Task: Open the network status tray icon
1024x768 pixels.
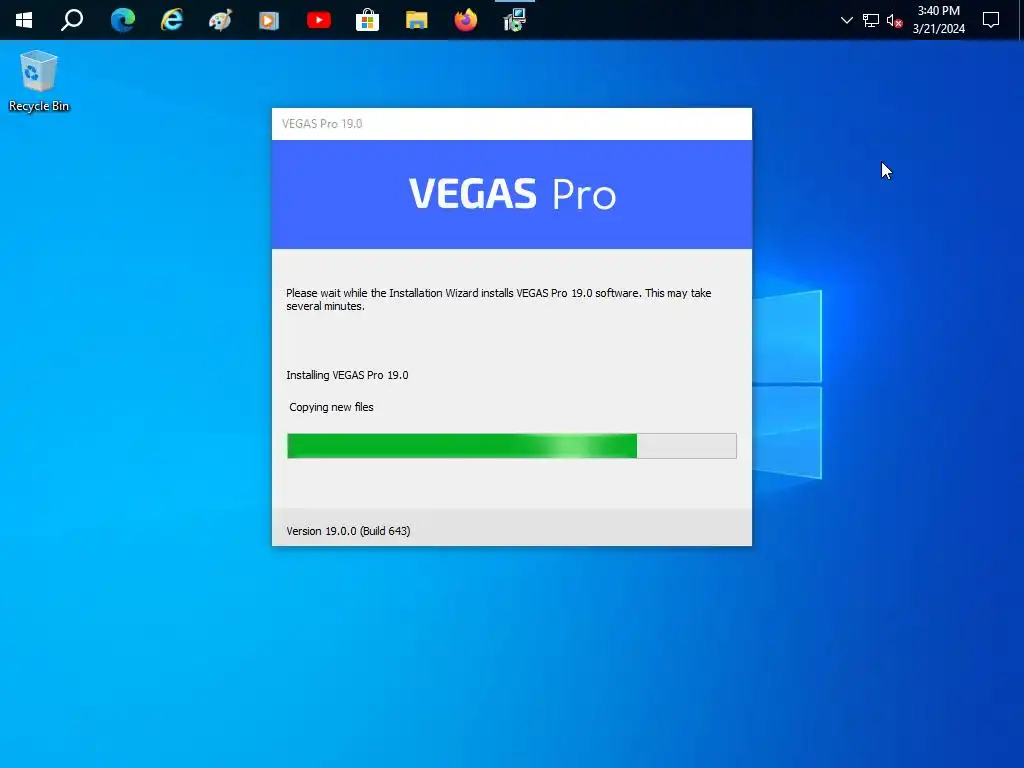Action: (871, 20)
